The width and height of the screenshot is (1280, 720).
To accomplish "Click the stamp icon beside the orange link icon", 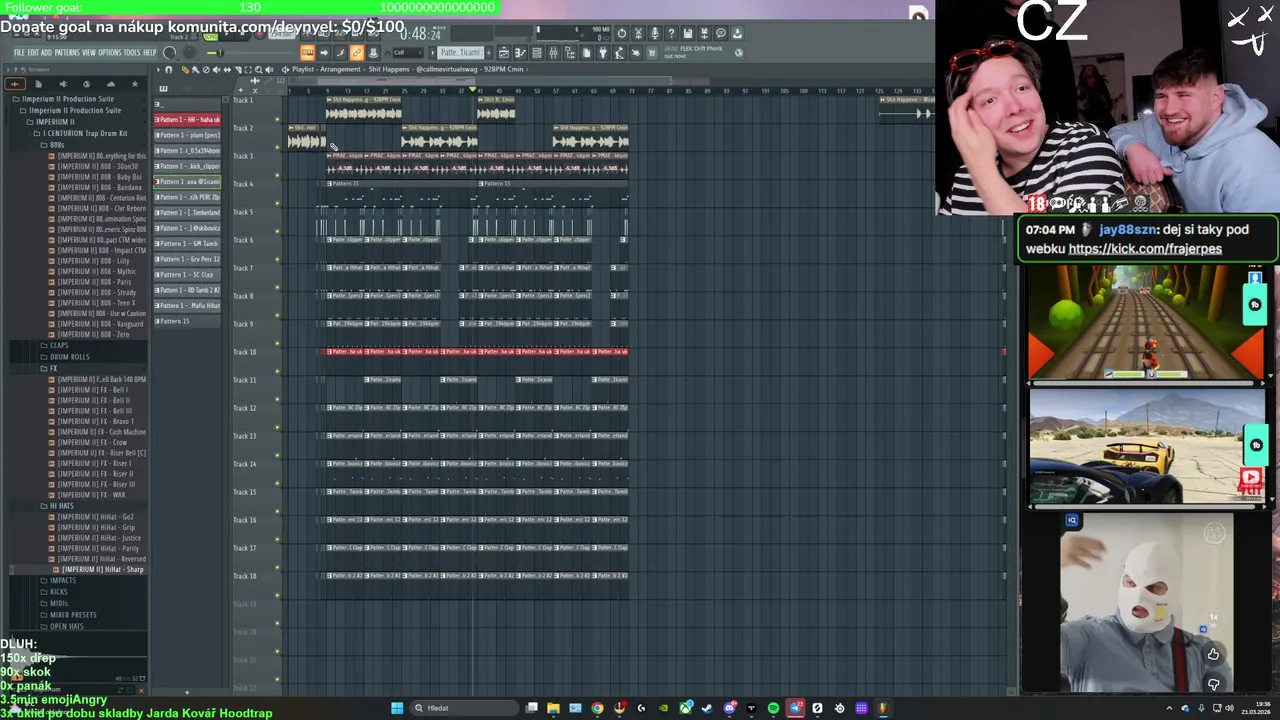I will coord(373,53).
